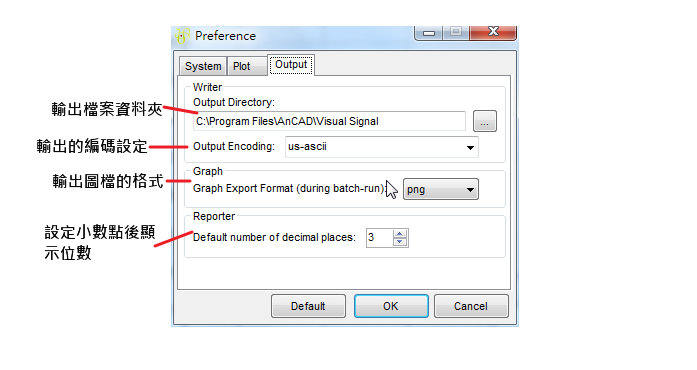697x370 pixels.
Task: Open the browse button for Output Directory
Action: click(485, 121)
